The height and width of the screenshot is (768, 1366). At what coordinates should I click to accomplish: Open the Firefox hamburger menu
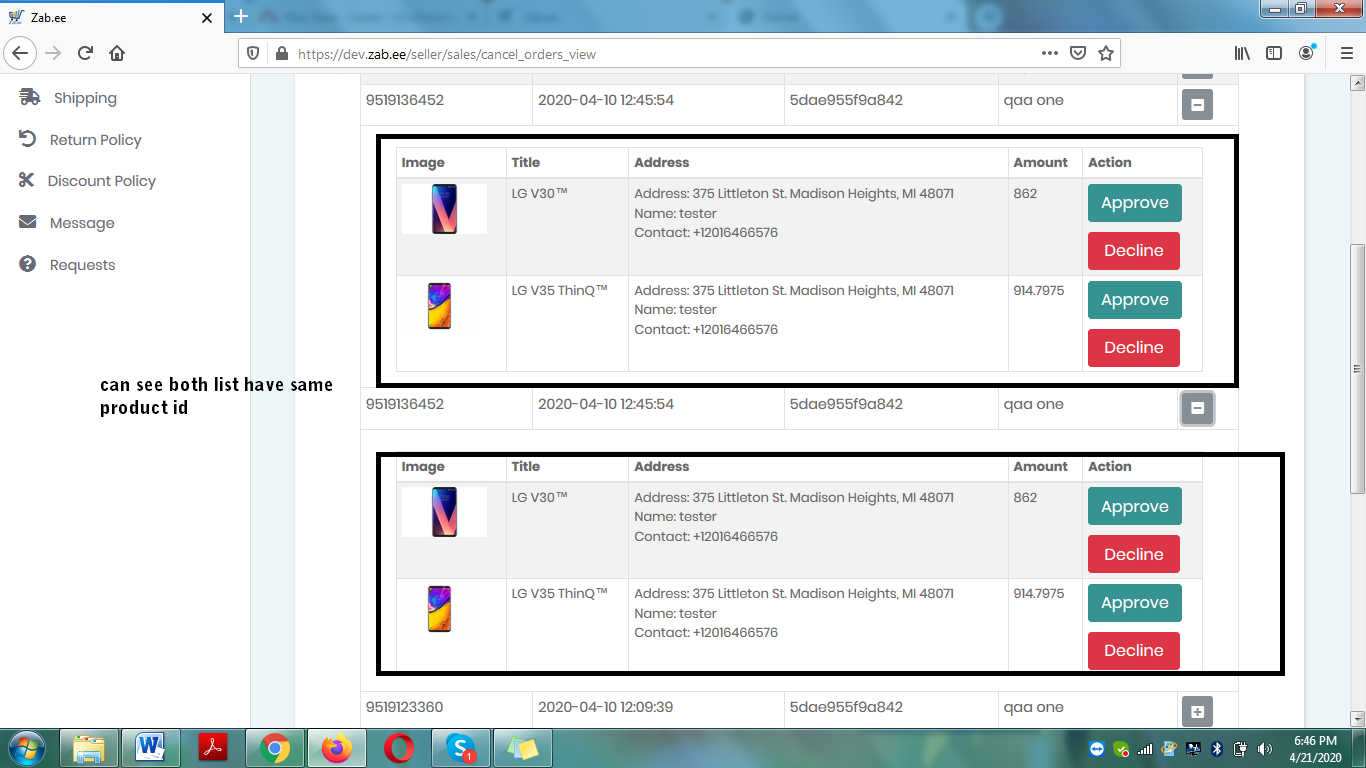click(x=1347, y=53)
